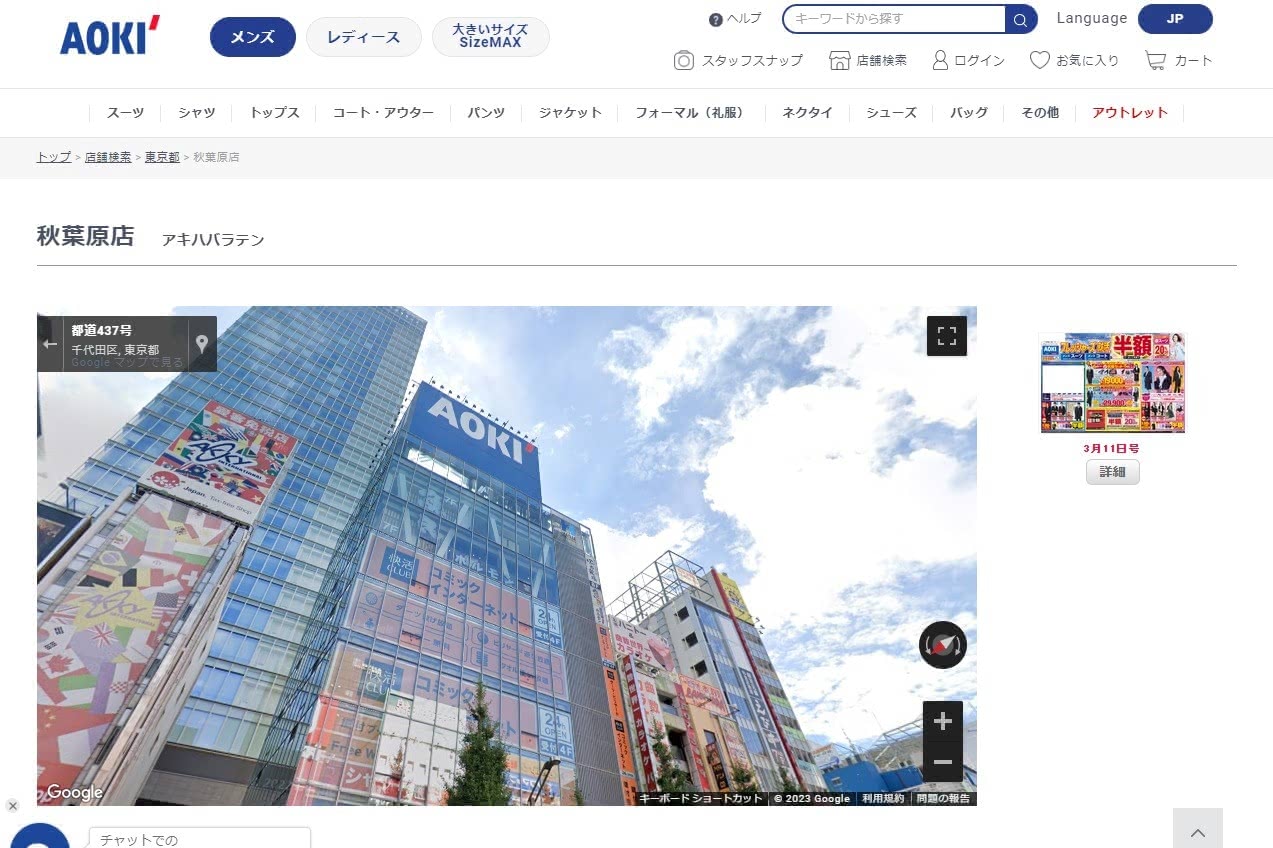Open the アウトレット menu
The height and width of the screenshot is (848, 1273).
pyautogui.click(x=1130, y=113)
